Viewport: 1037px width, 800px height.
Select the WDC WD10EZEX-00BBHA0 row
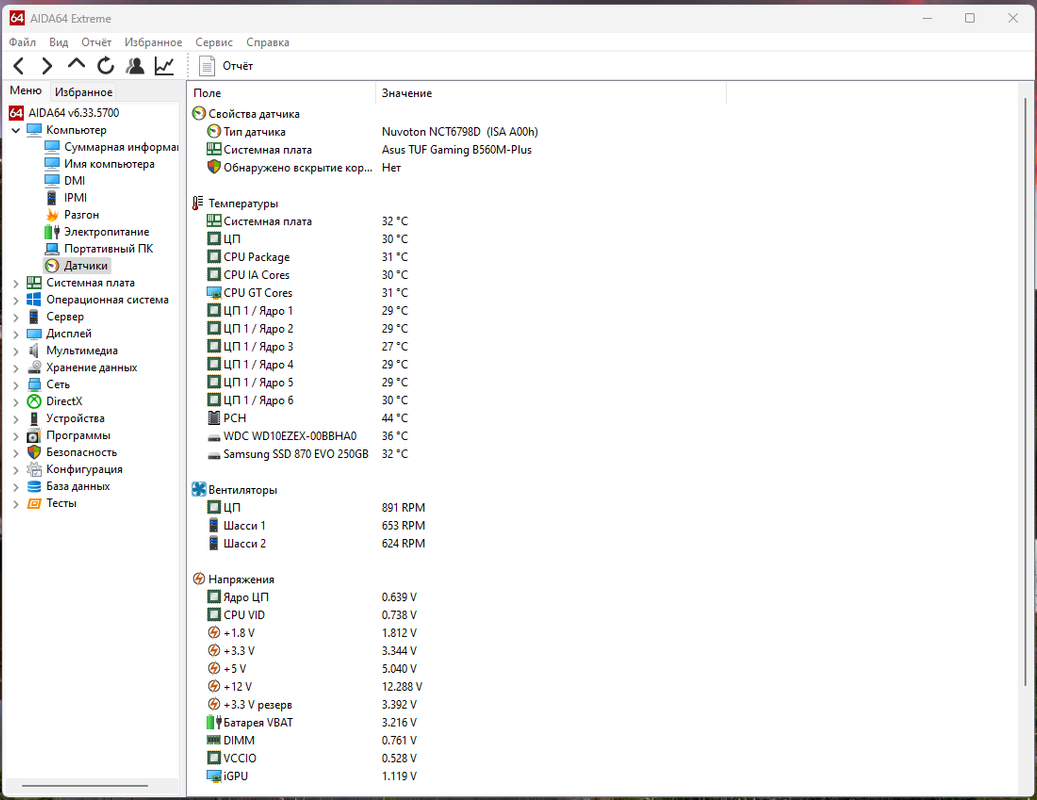308,436
